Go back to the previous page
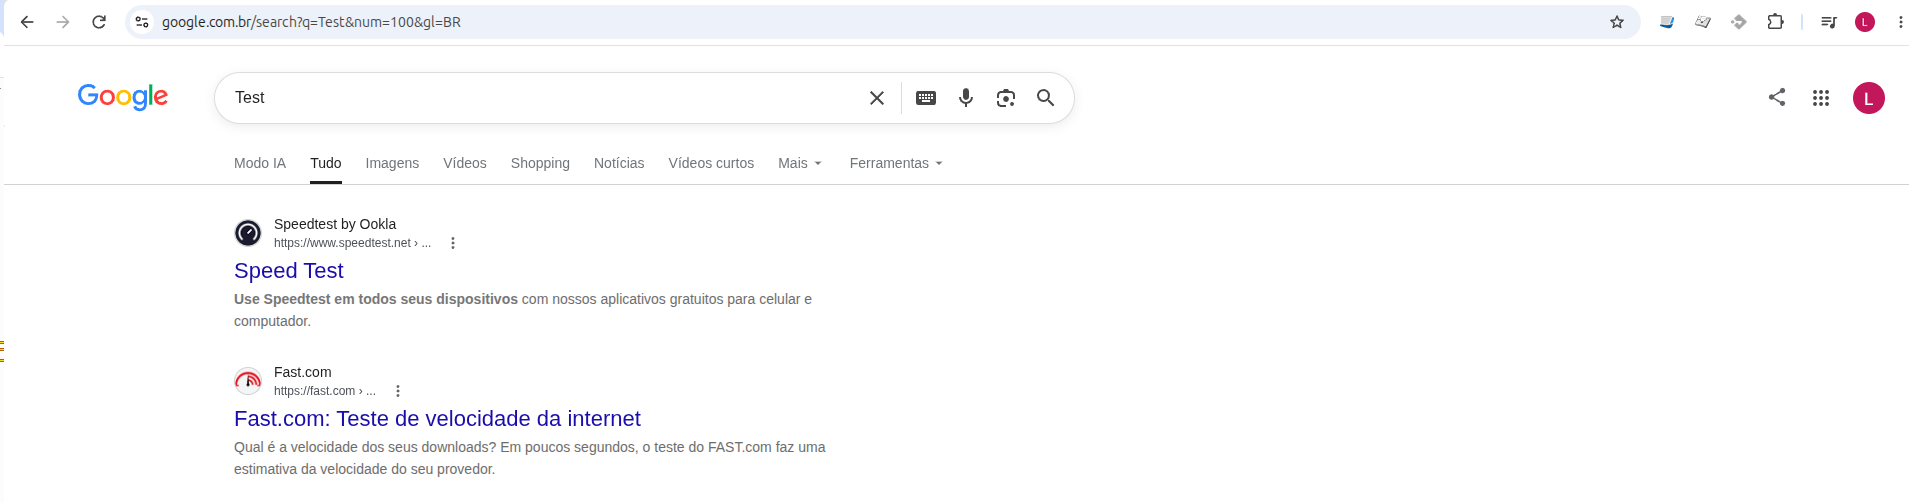Screen dimensions: 1909x503 click(27, 22)
